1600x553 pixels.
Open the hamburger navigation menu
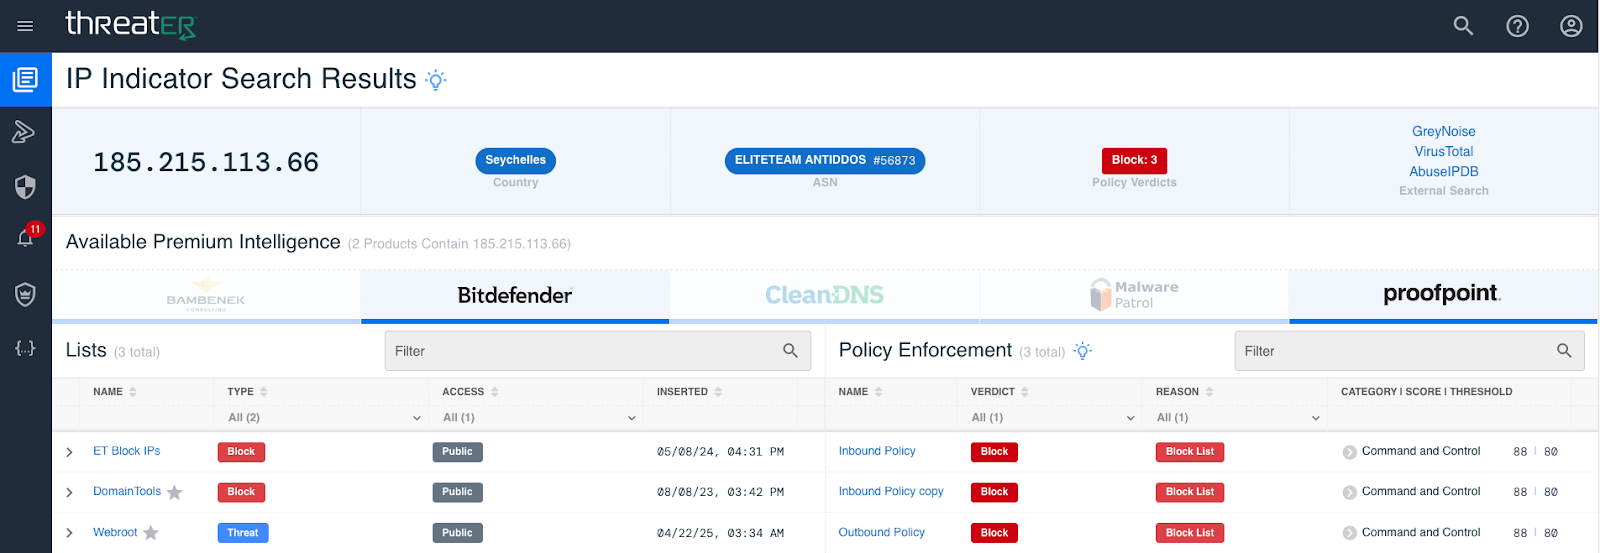[x=25, y=26]
